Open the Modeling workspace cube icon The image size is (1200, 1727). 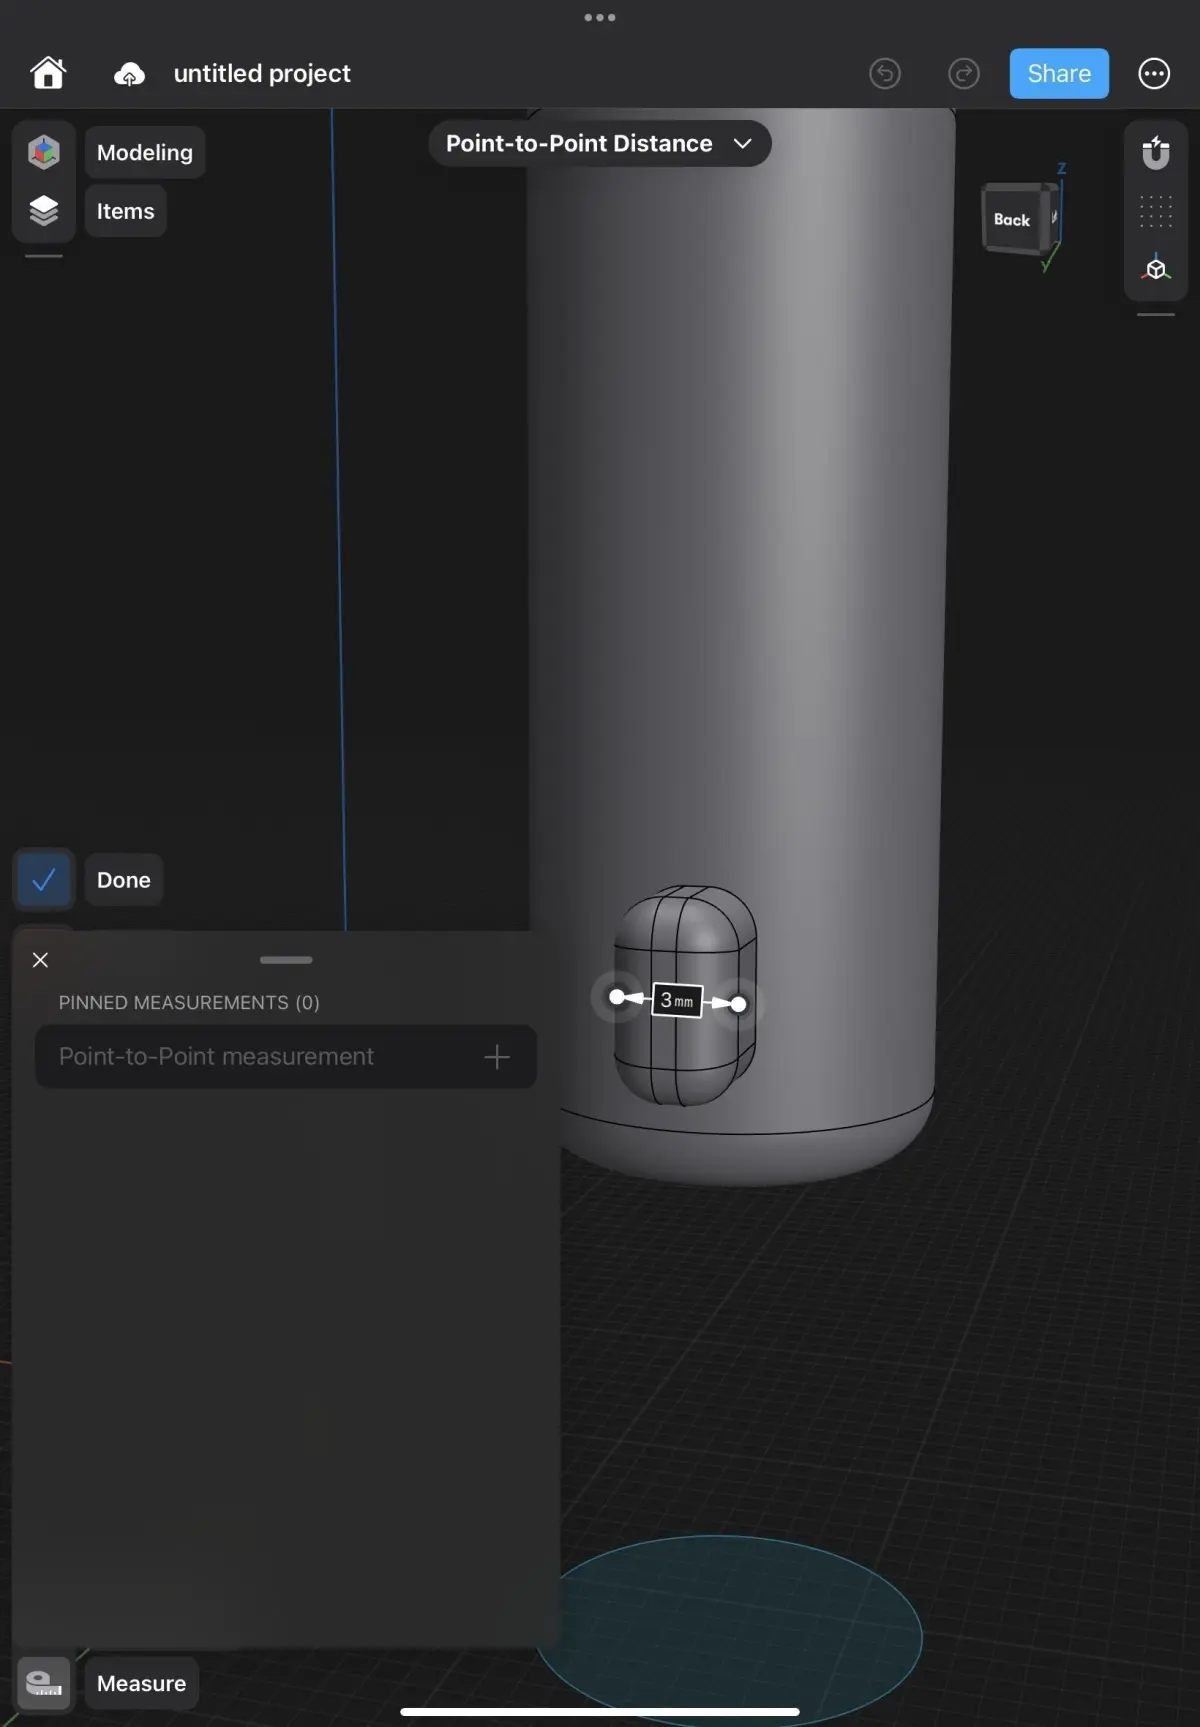coord(44,152)
